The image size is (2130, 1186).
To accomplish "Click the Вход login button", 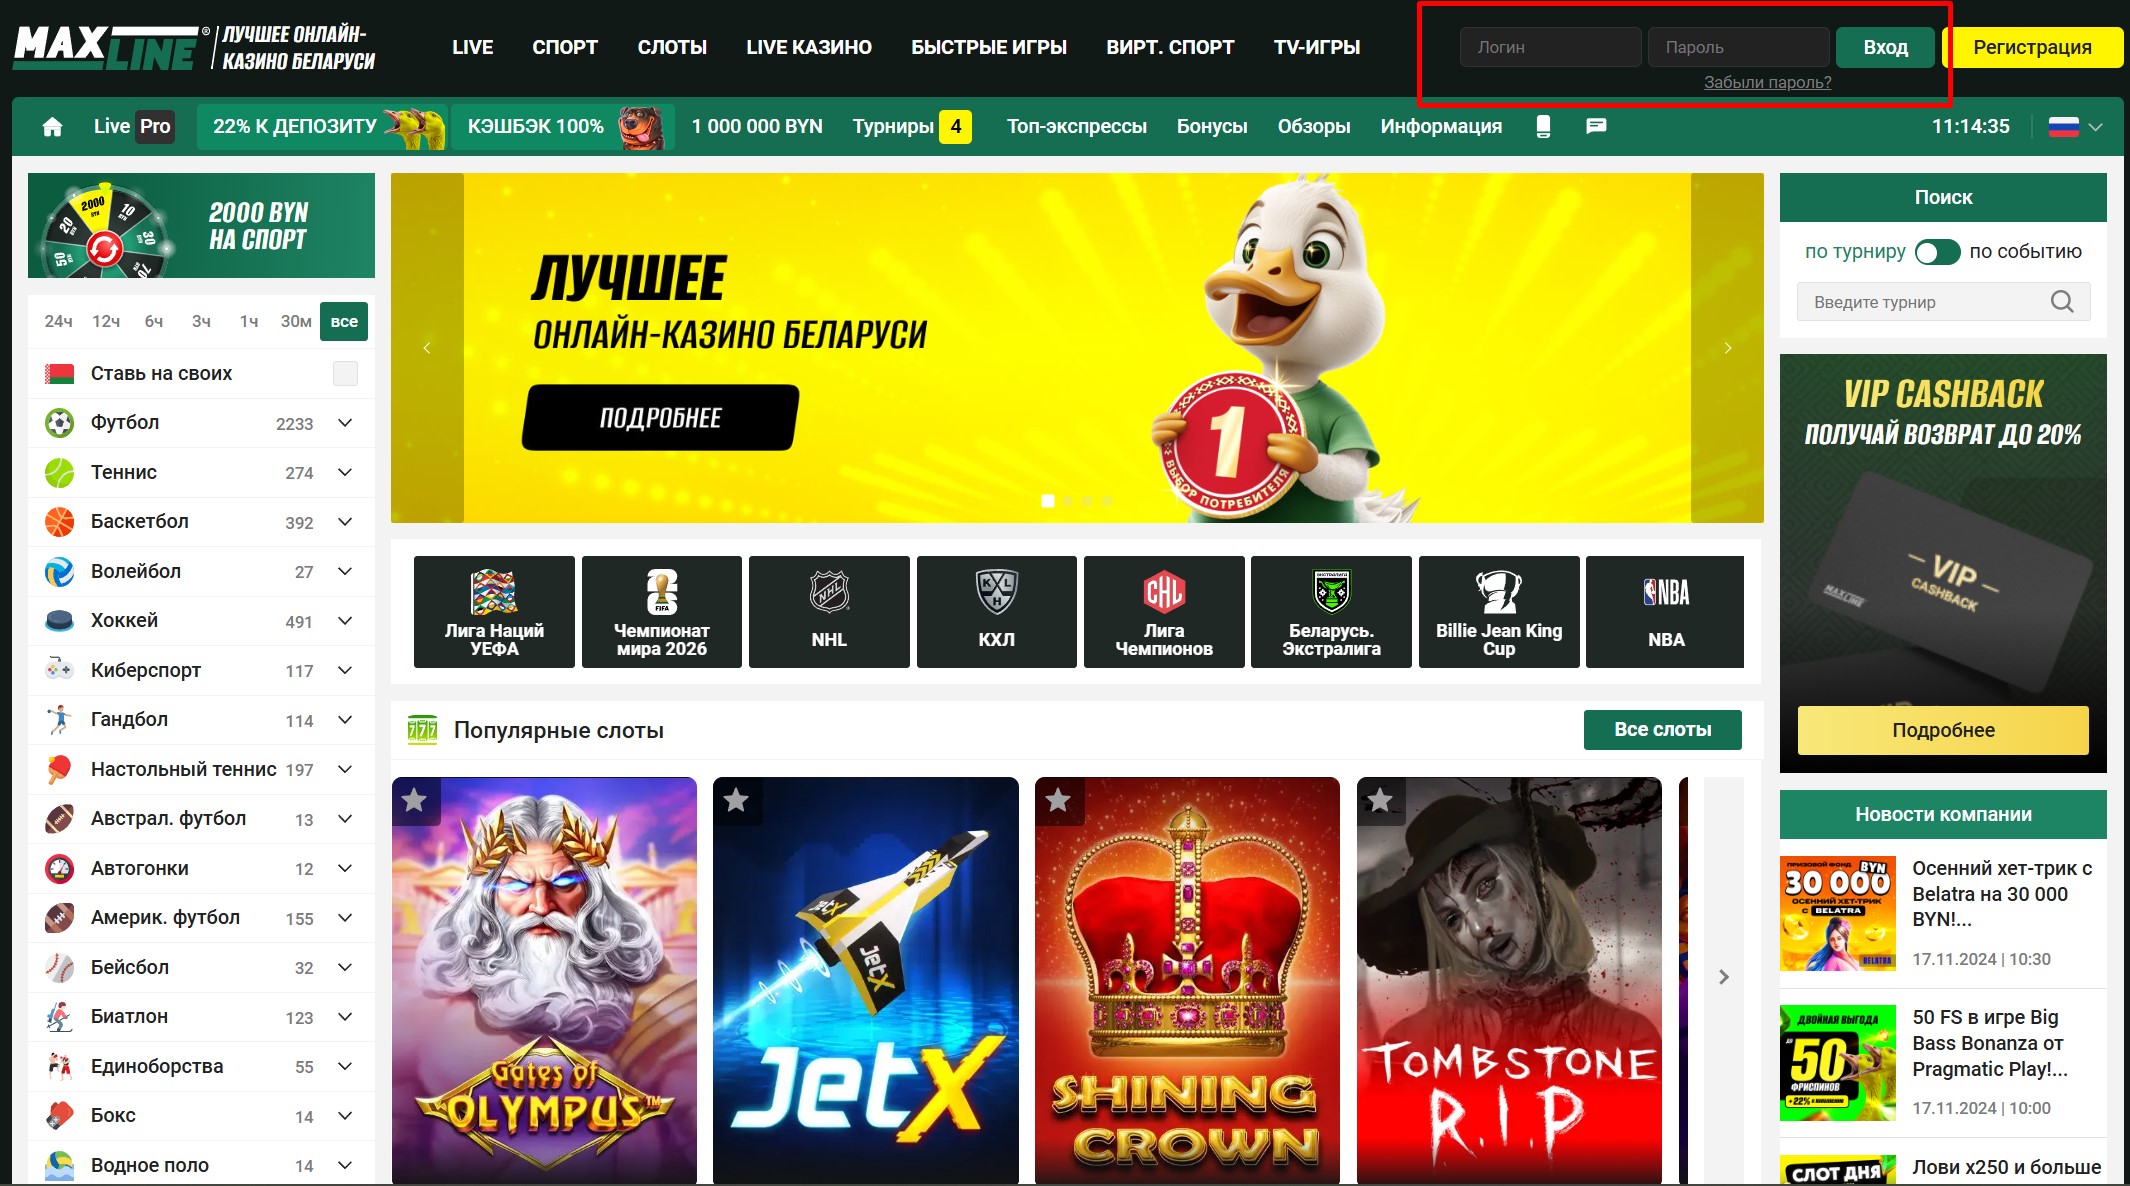I will point(1885,47).
